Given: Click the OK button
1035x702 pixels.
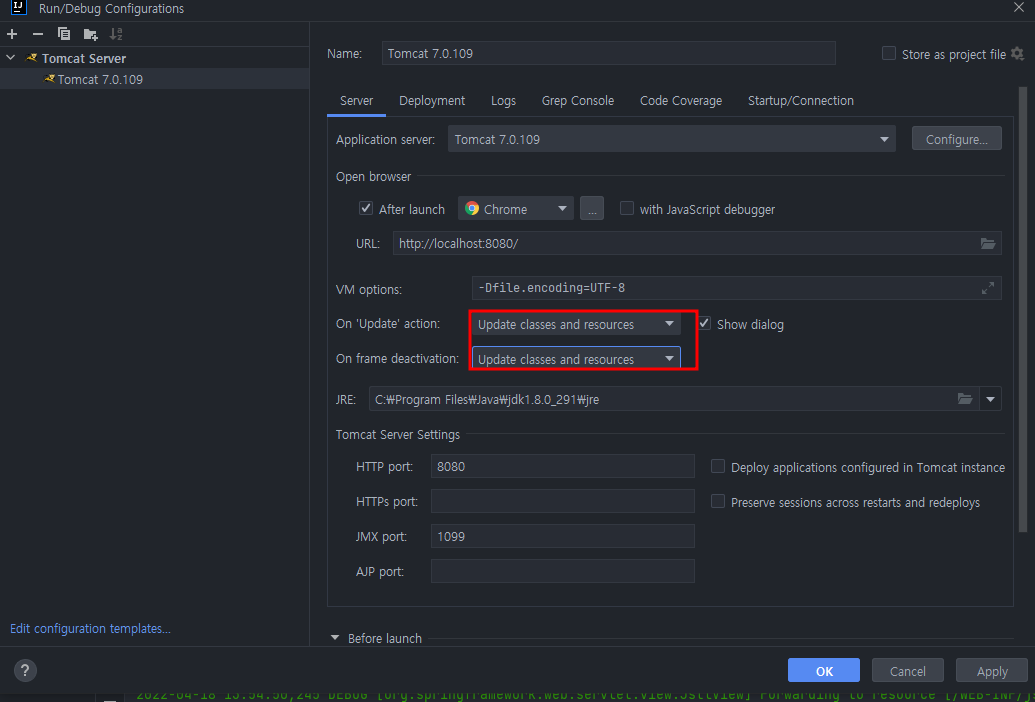Looking at the screenshot, I should (x=824, y=670).
